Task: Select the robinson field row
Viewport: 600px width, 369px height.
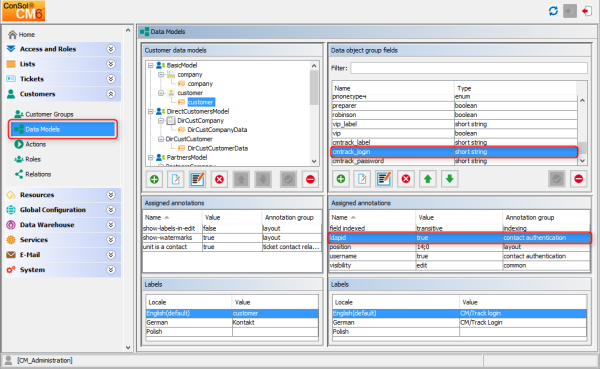Action: (454, 115)
